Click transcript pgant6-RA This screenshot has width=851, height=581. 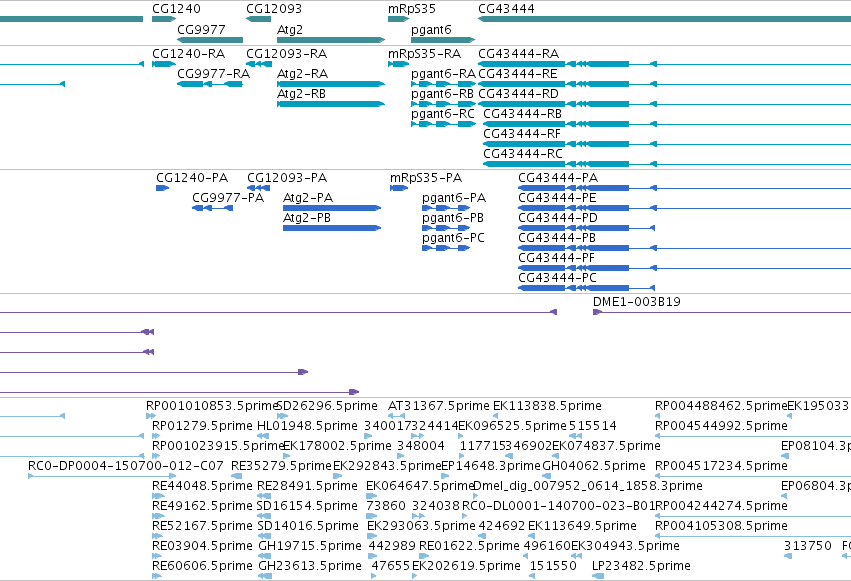[x=443, y=74]
